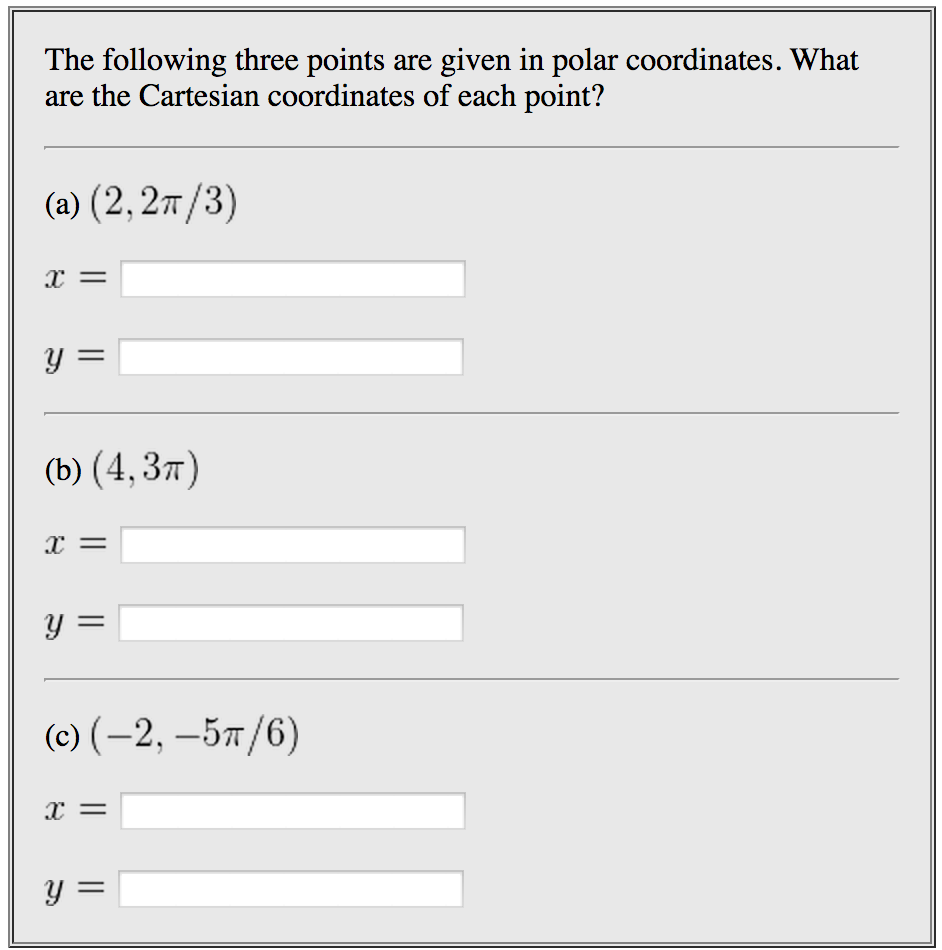
Task: Click the part (a) label
Action: (x=60, y=203)
